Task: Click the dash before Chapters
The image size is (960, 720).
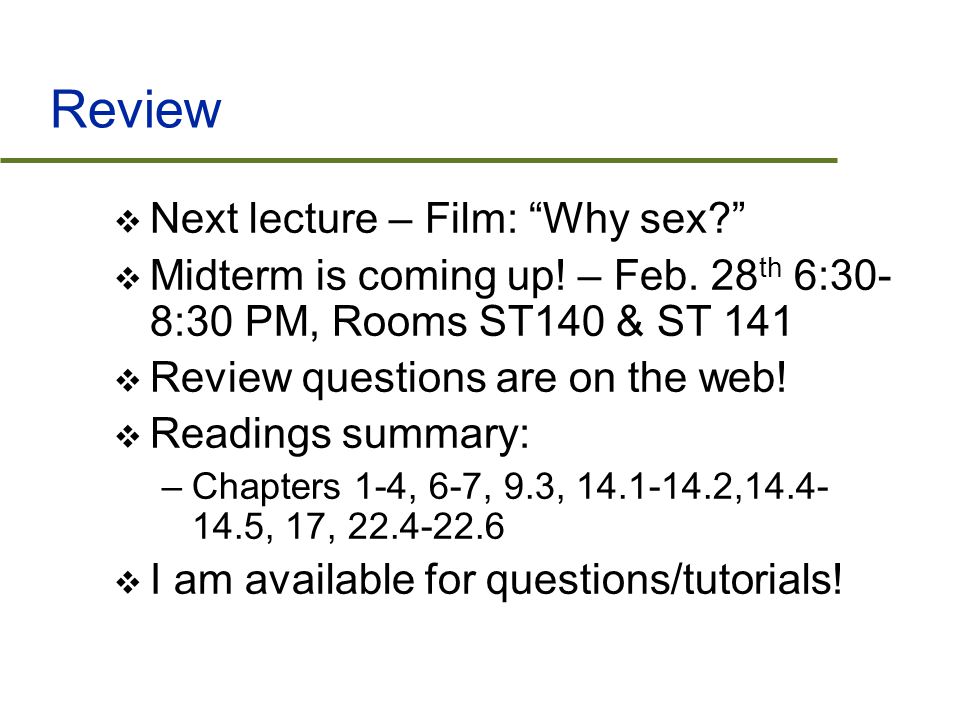Action: (171, 489)
